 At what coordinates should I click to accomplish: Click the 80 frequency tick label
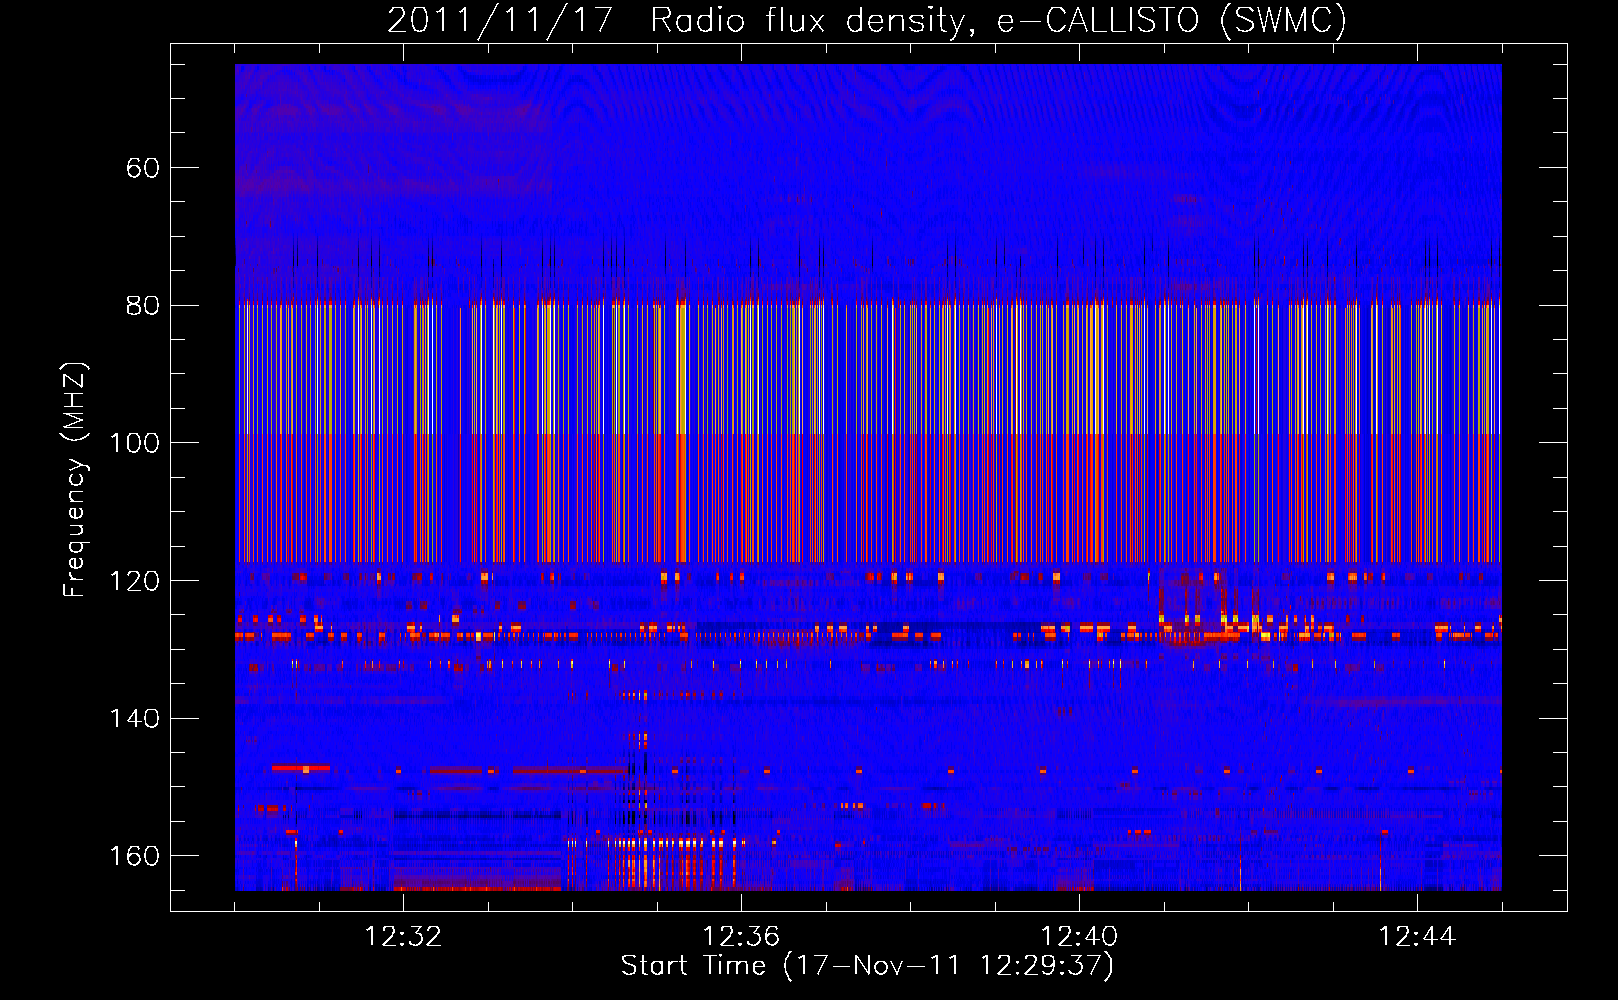coord(143,305)
